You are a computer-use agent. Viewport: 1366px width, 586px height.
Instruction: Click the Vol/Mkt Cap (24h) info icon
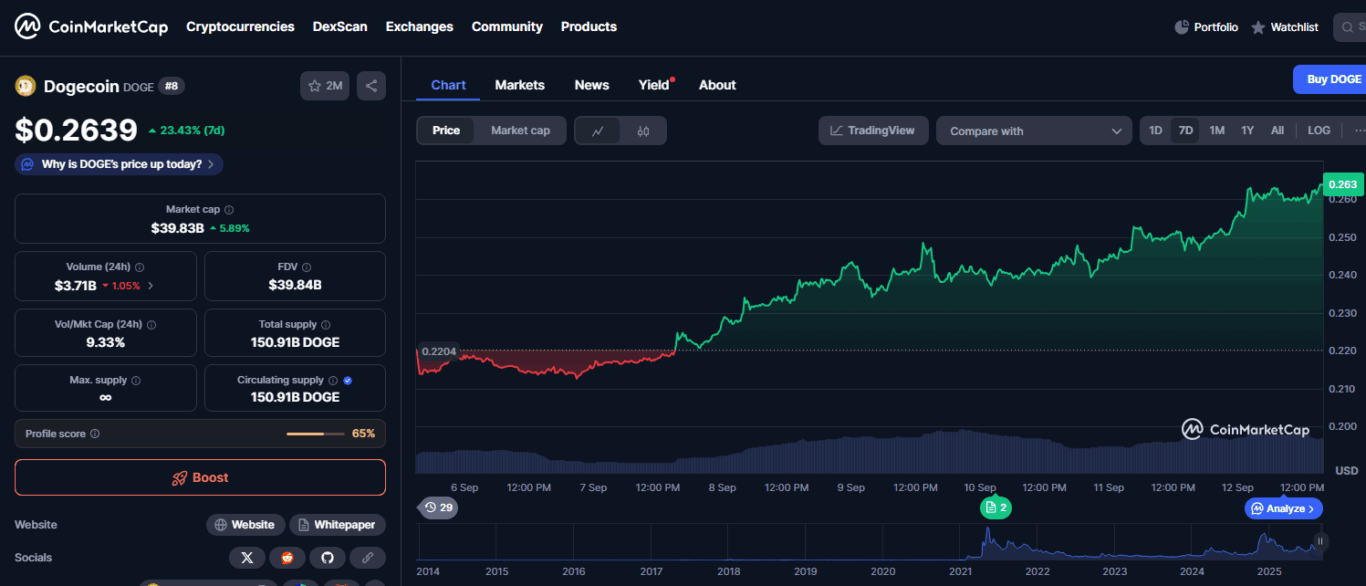pyautogui.click(x=151, y=325)
